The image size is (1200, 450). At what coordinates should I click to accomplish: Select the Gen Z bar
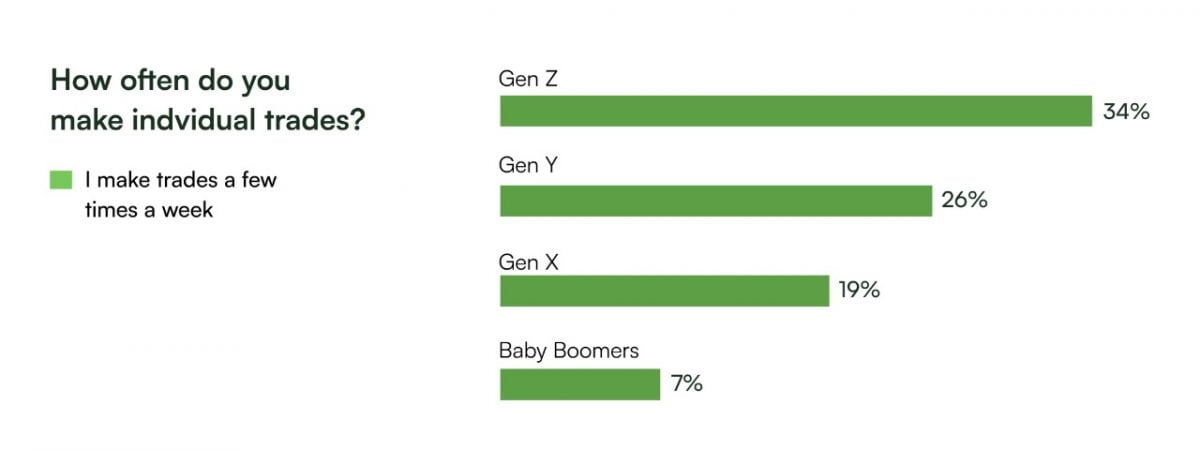(x=796, y=111)
